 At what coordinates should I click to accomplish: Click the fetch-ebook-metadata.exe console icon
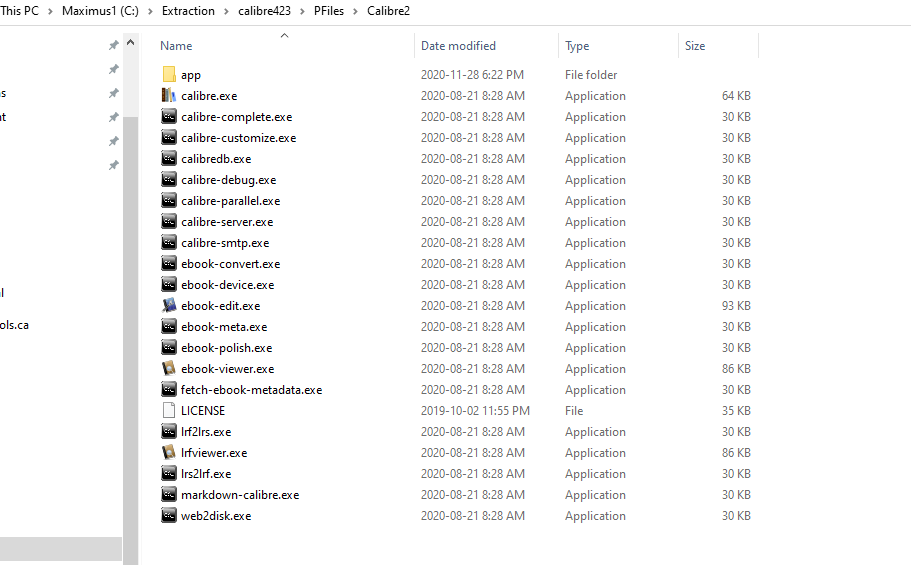168,389
